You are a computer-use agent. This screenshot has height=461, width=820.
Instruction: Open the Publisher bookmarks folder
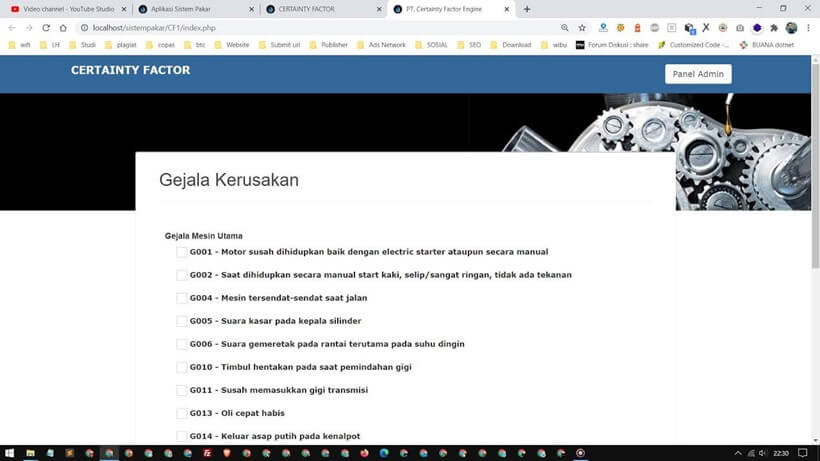[328, 45]
